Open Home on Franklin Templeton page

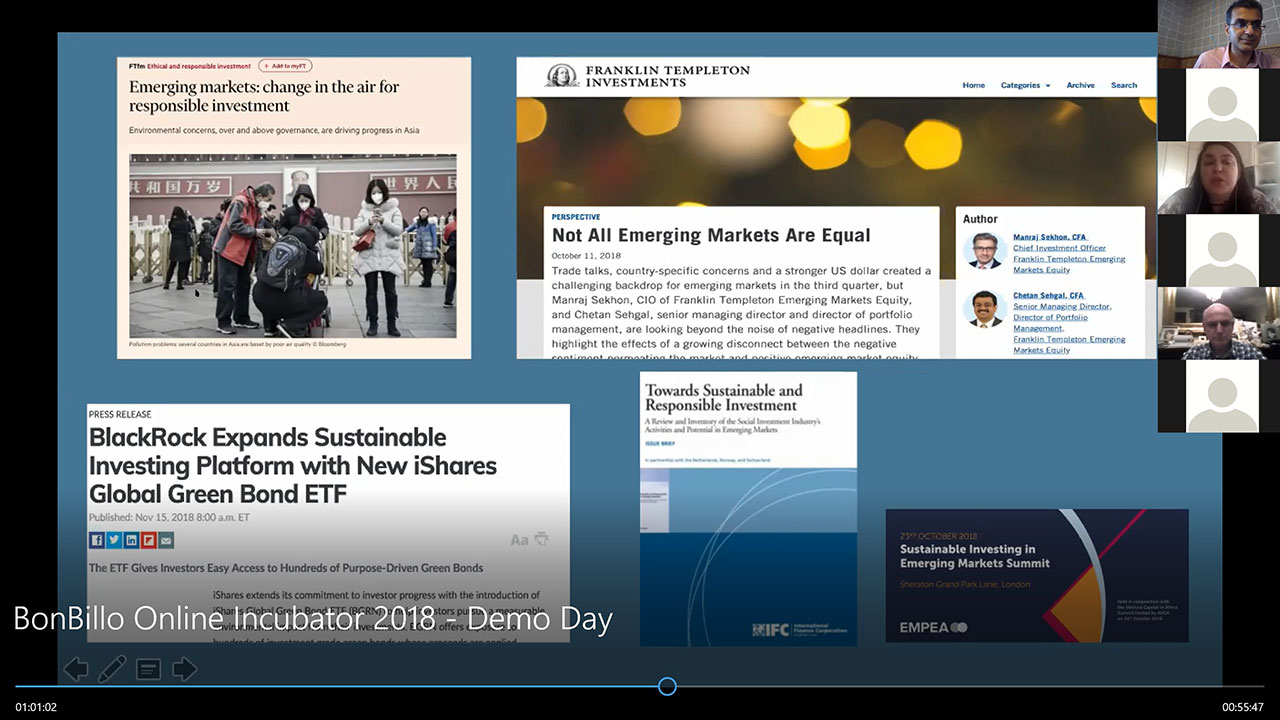click(973, 85)
